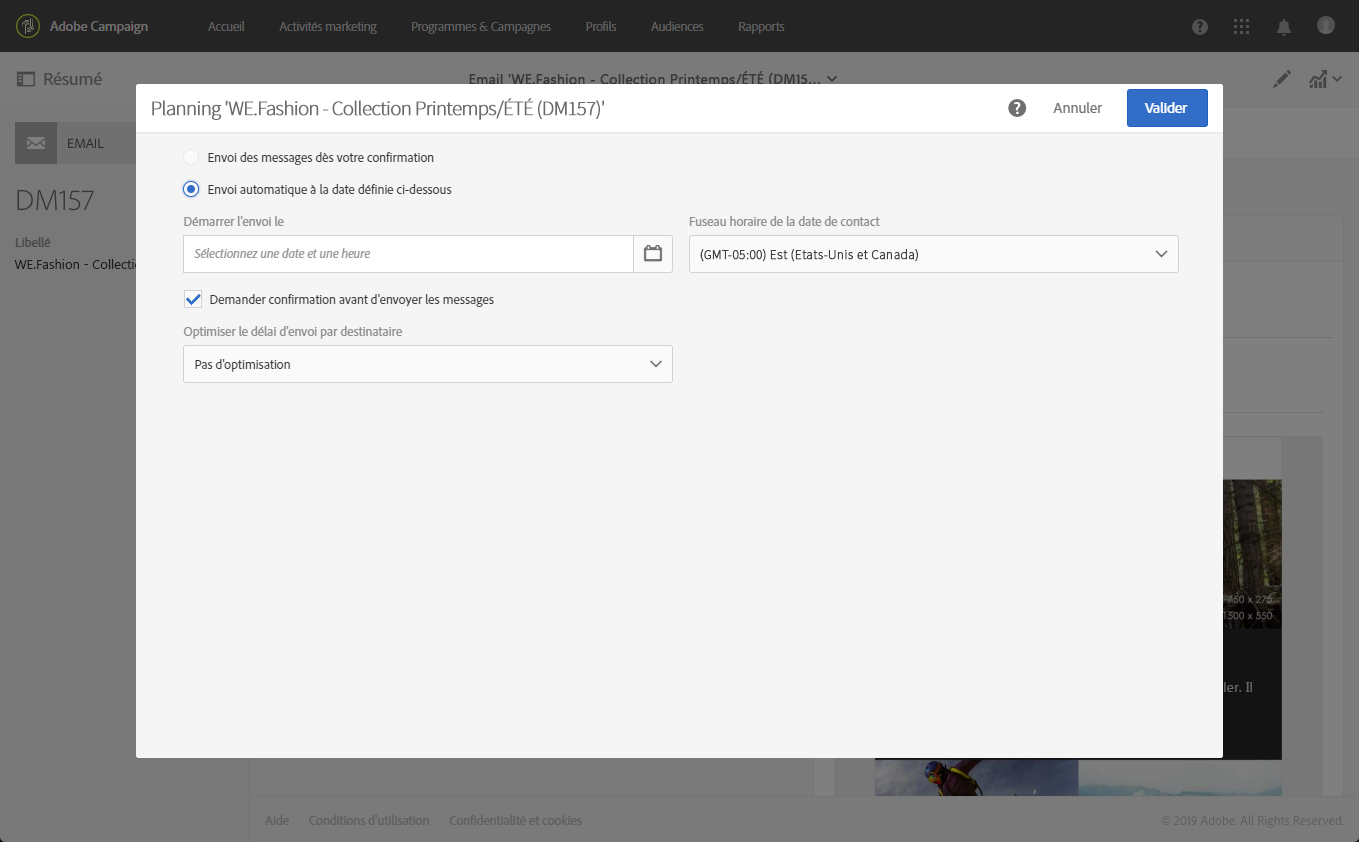Click the help icon in Planning dialog

[x=1017, y=108]
